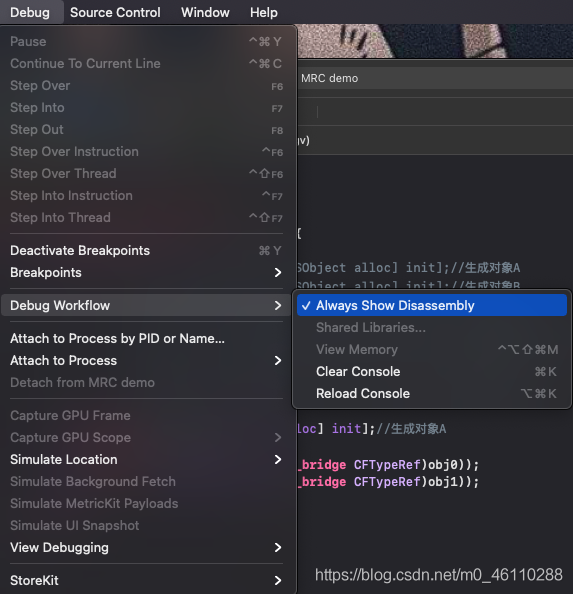Image resolution: width=573 pixels, height=594 pixels.
Task: Select Deactivate Breakpoints
Action: pos(146,251)
